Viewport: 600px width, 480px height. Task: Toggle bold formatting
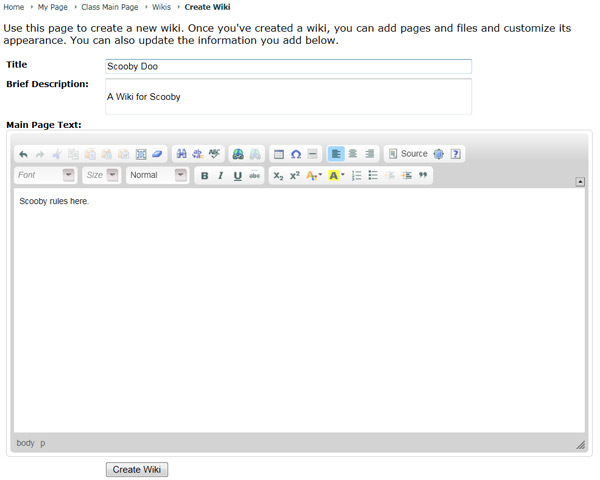pos(204,176)
